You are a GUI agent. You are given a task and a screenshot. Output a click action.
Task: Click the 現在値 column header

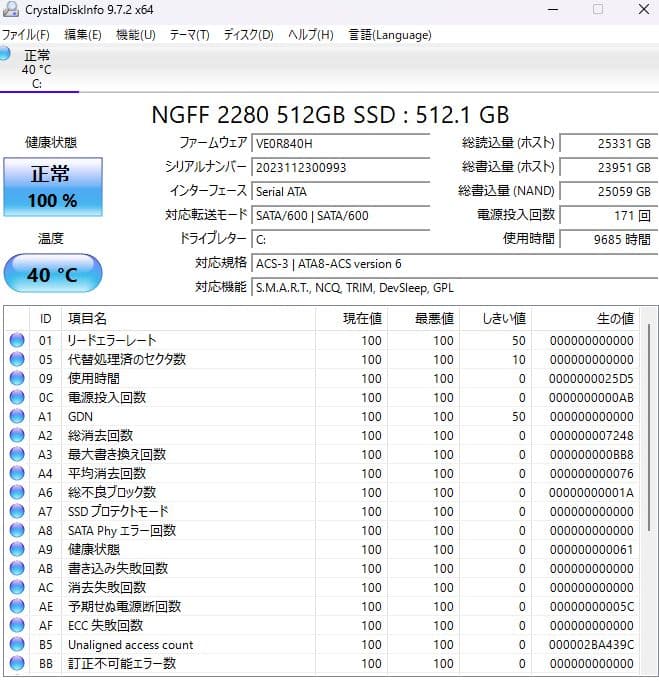[351, 319]
